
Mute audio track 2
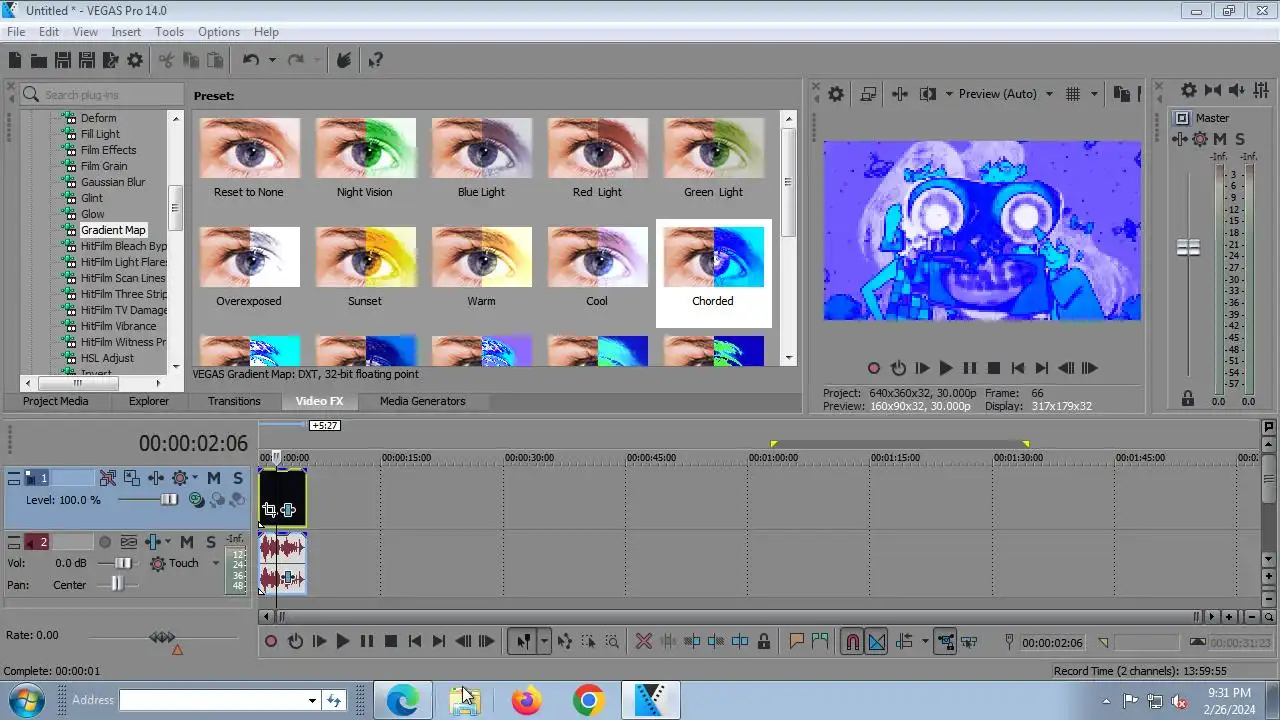click(x=187, y=542)
